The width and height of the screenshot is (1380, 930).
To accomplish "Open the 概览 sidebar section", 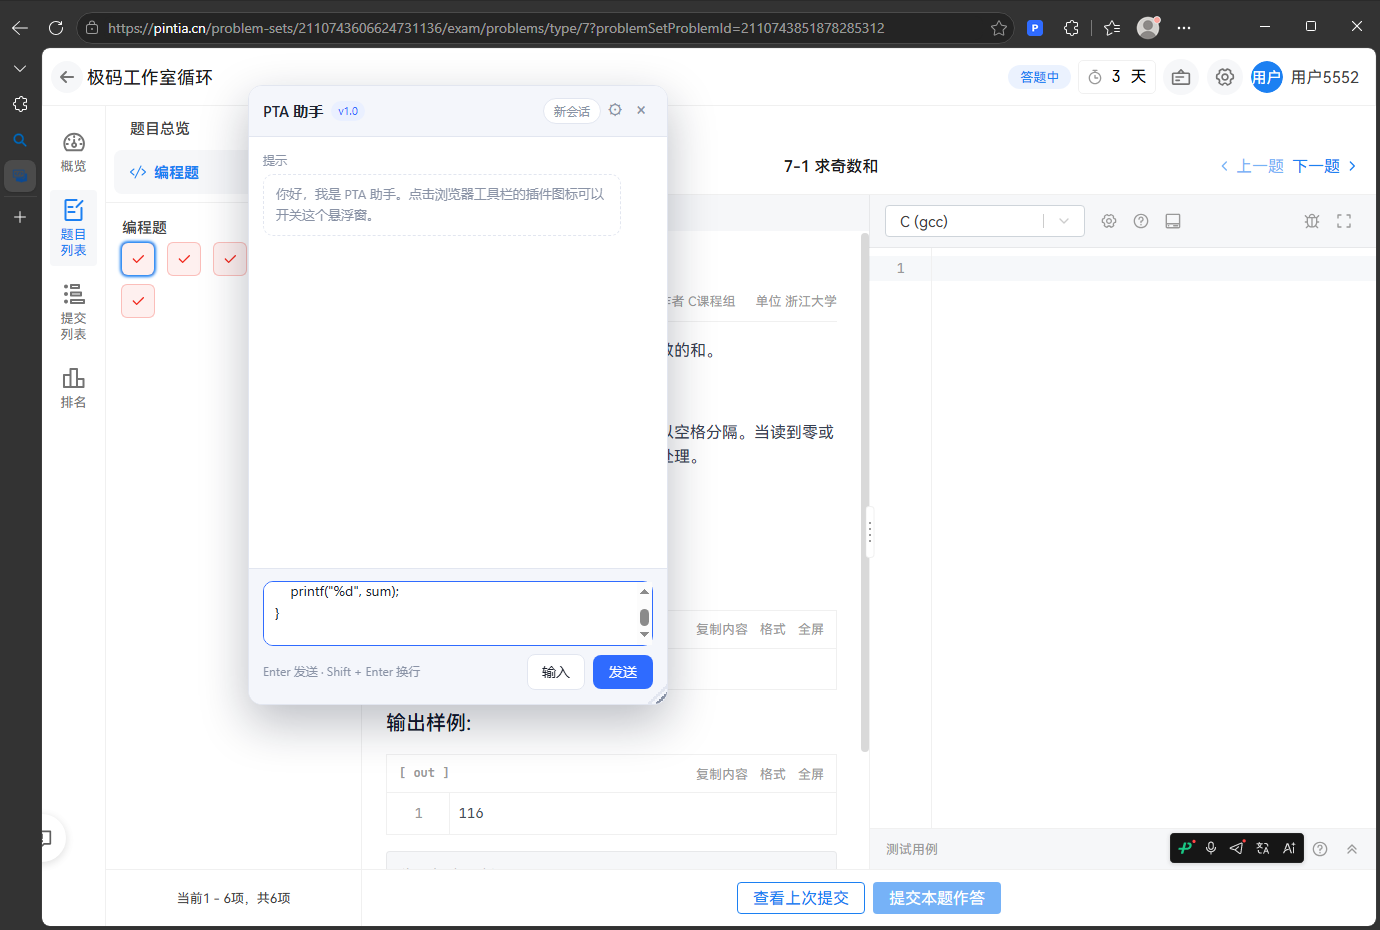I will [x=74, y=152].
